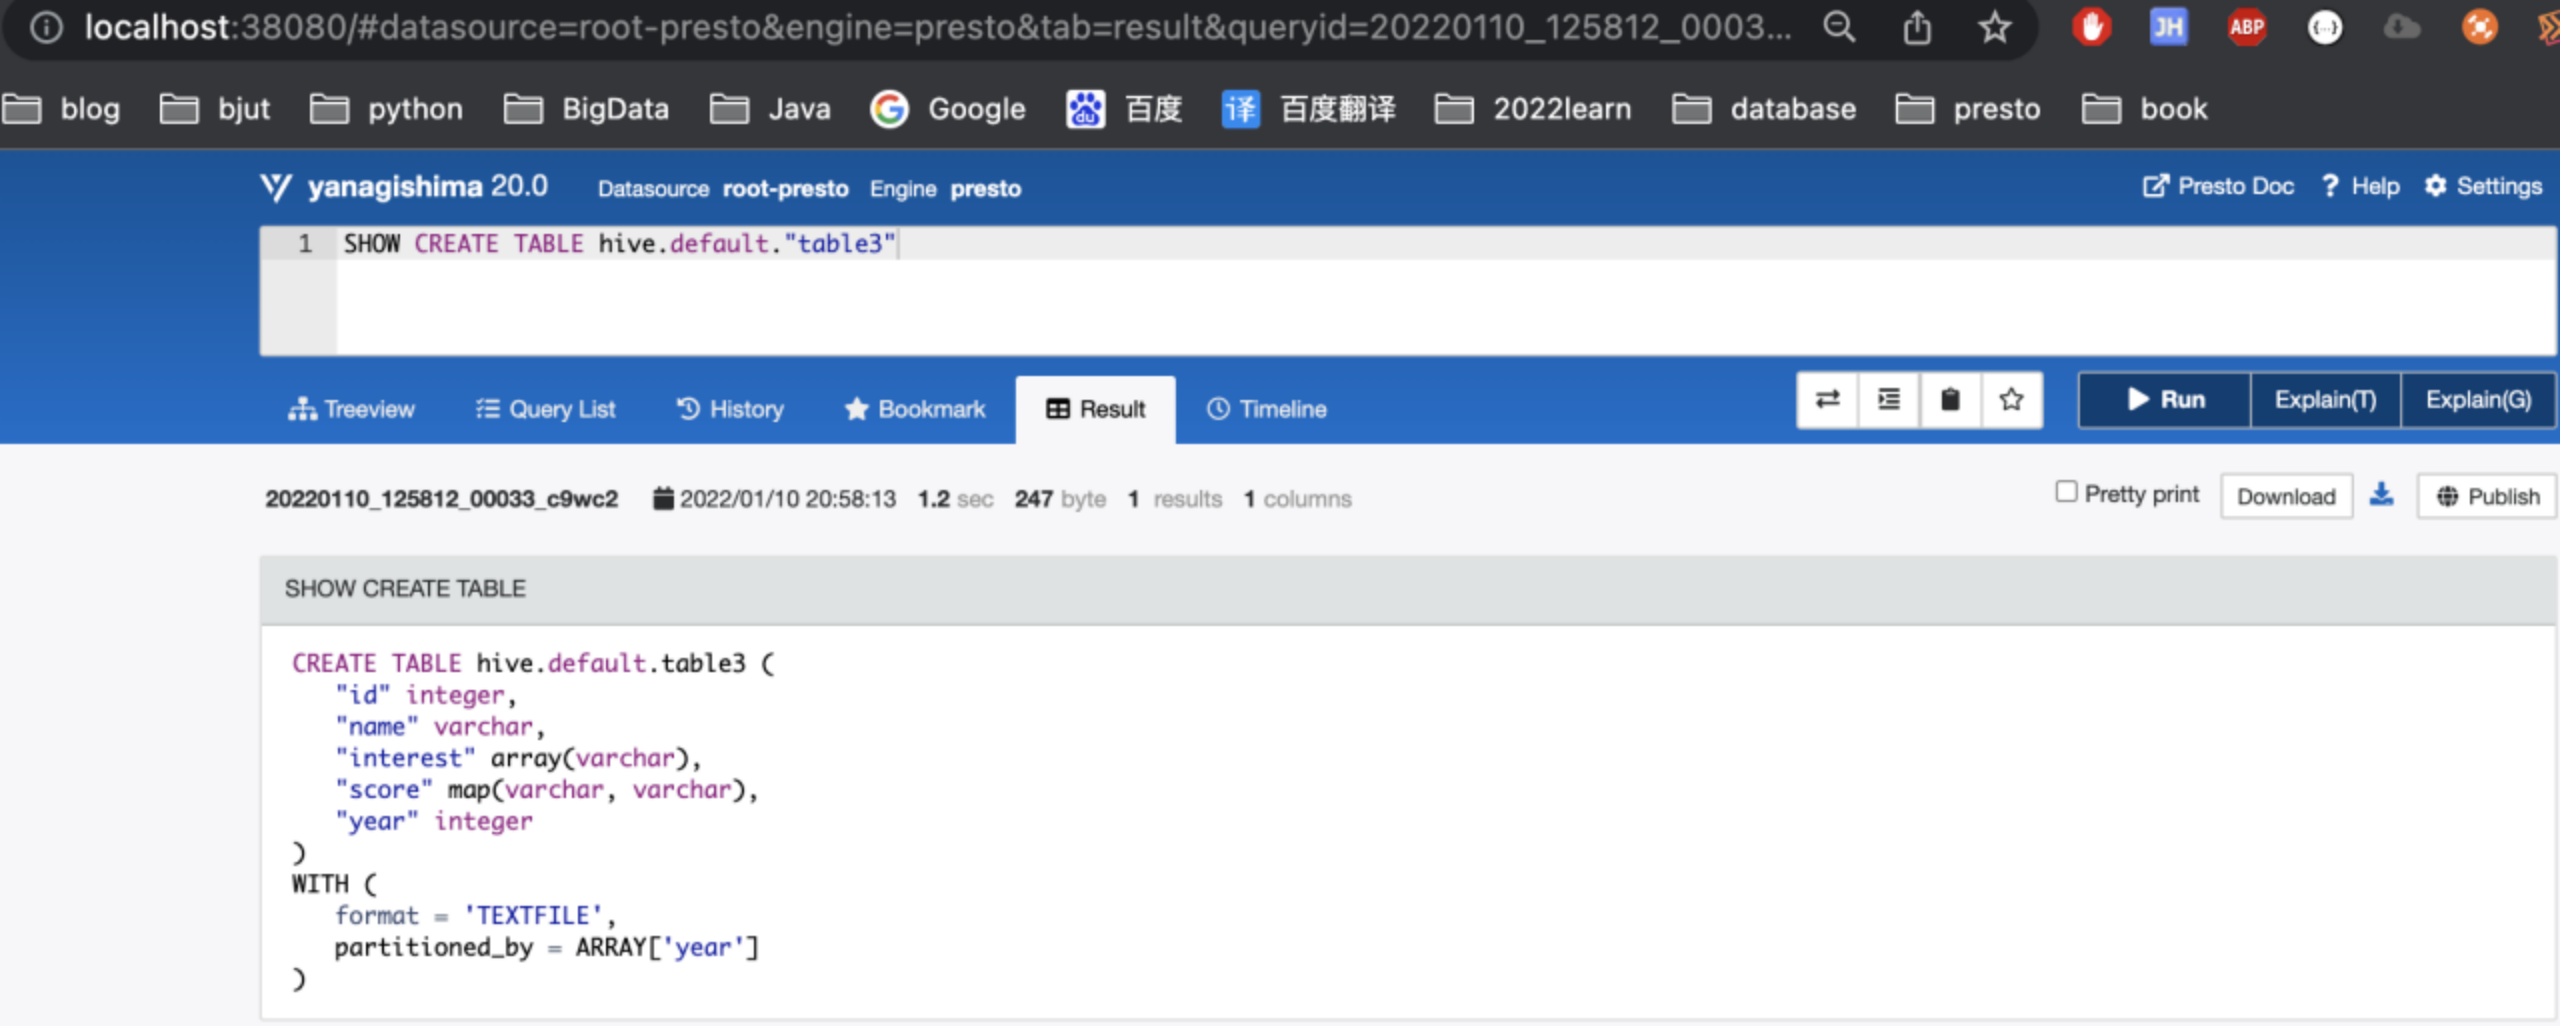Click the copy query clipboard icon
Screen dimensions: 2560x1026
pos(1949,399)
